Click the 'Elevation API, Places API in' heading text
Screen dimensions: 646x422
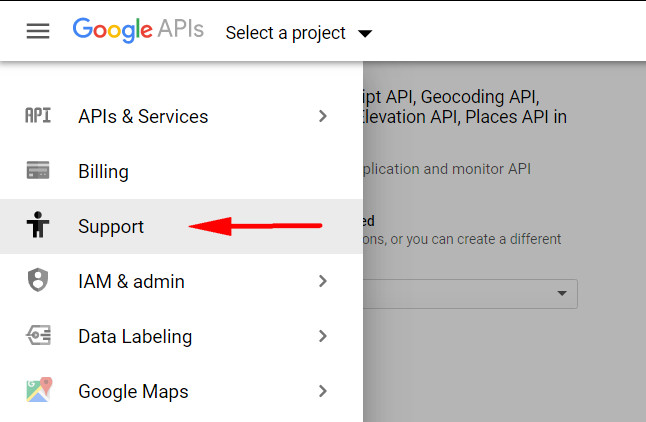click(465, 117)
